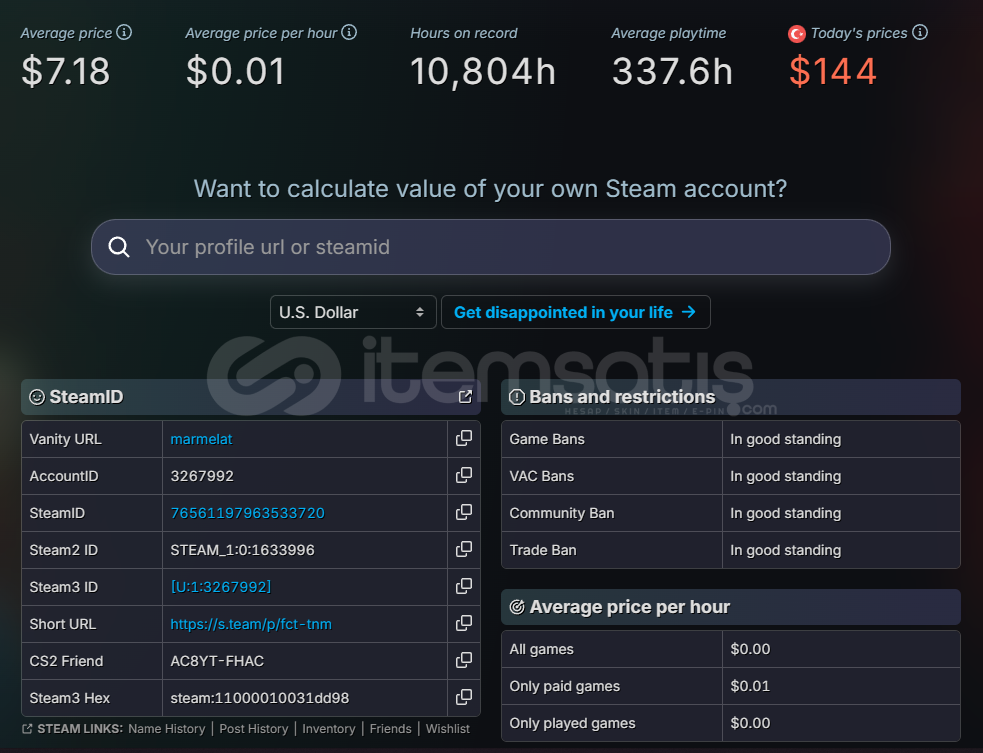
Task: Open the Inventory Steam link
Action: click(x=329, y=729)
